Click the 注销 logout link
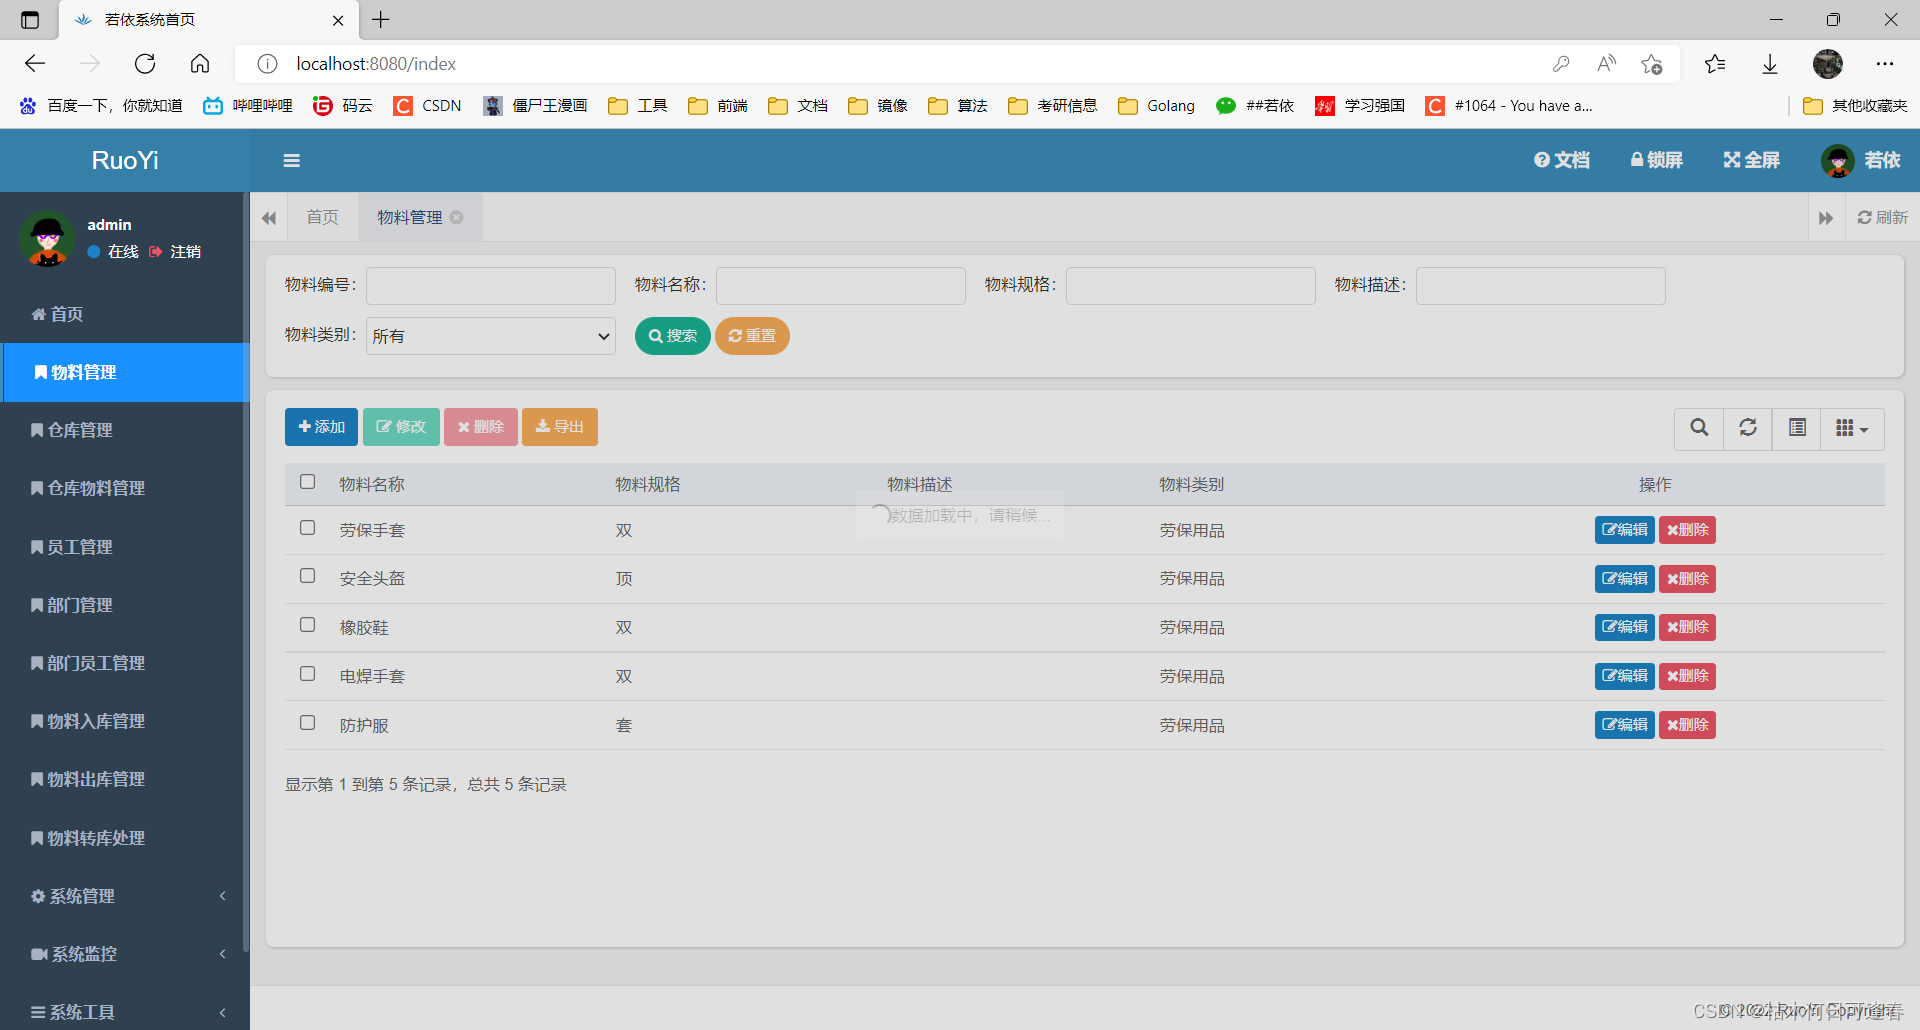 coord(176,252)
